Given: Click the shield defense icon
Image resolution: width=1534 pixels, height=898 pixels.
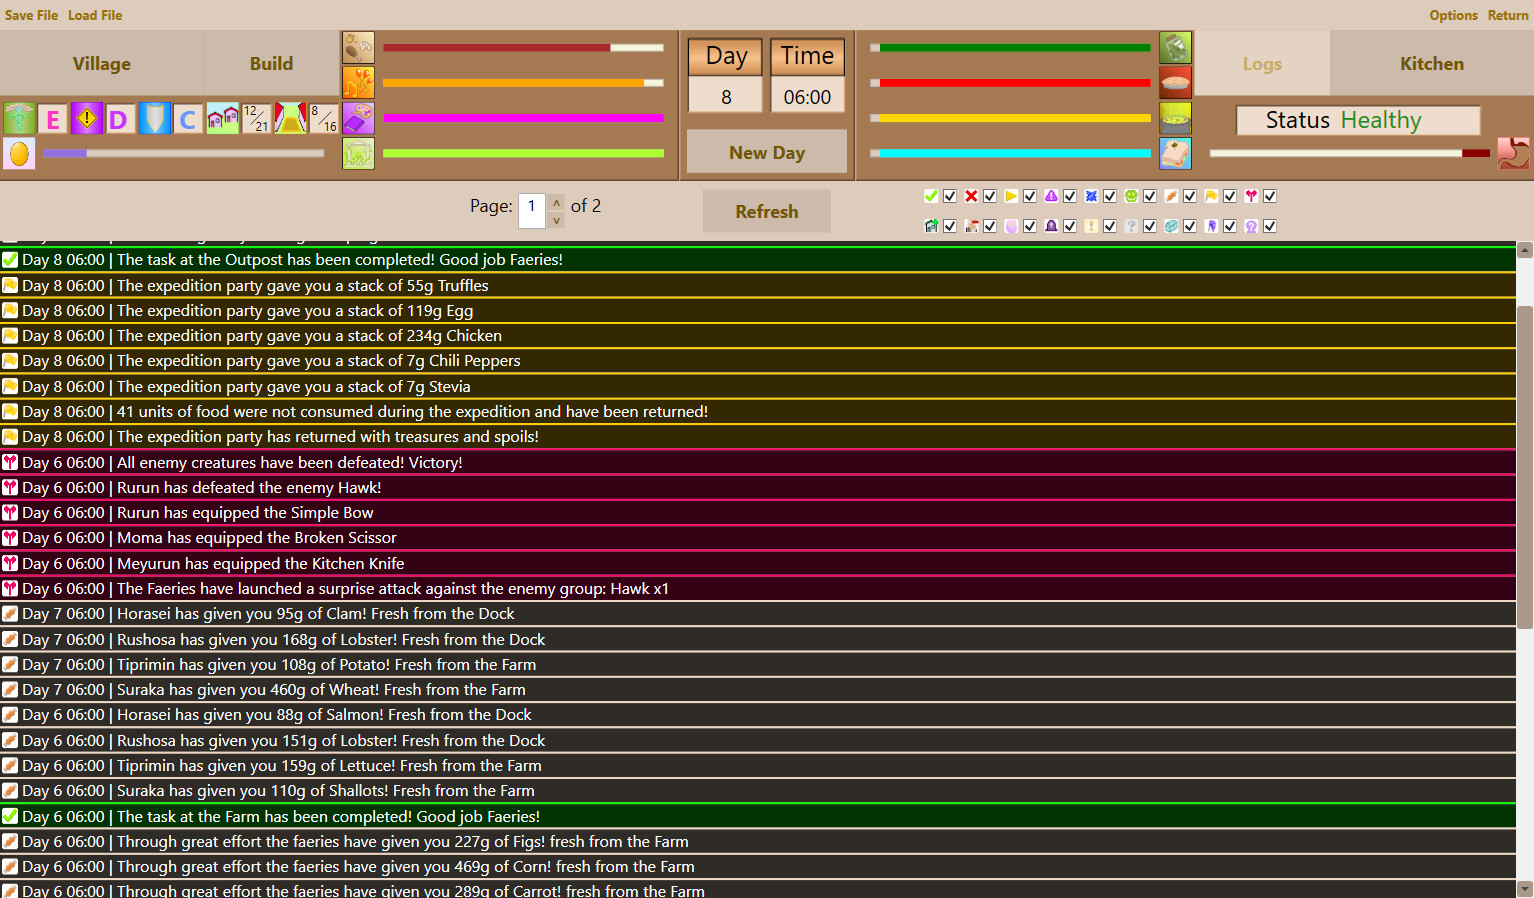Looking at the screenshot, I should click(x=155, y=118).
